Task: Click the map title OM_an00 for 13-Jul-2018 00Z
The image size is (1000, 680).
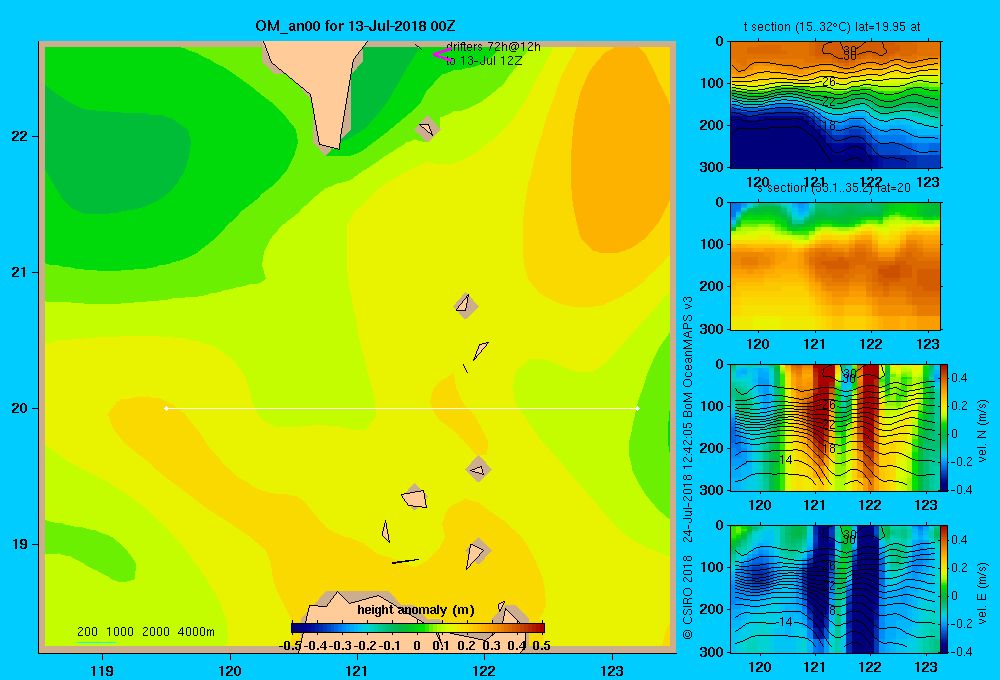Action: coord(355,26)
